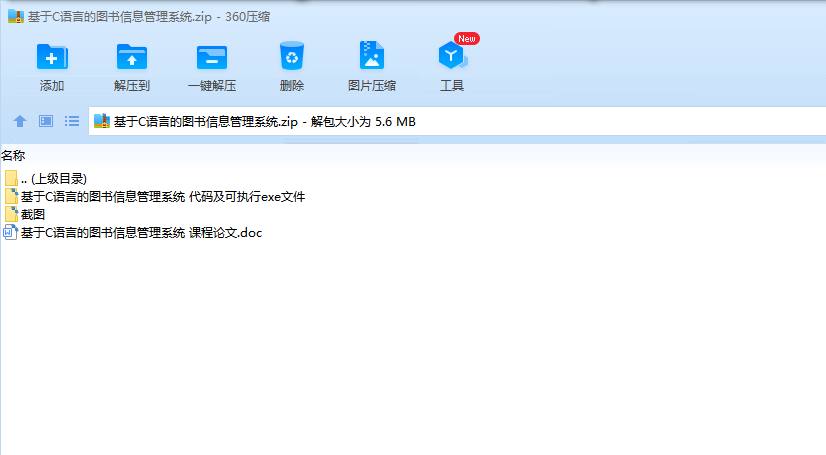Image resolution: width=826 pixels, height=455 pixels.
Task: Click the 添加 (Add) toolbar icon
Action: (x=52, y=57)
